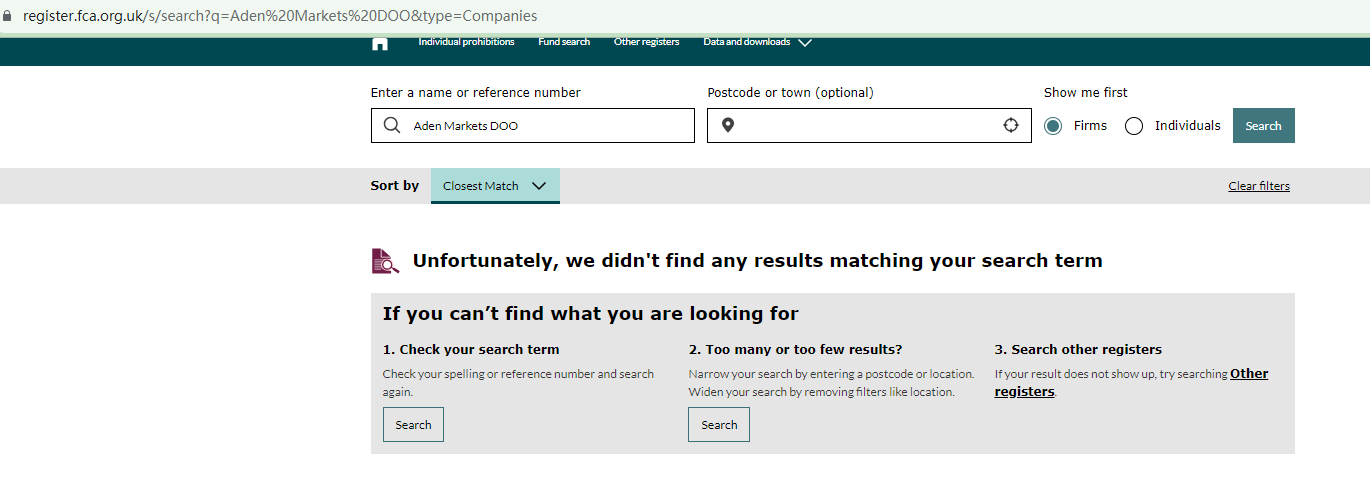Open the Fund search menu item
1370x498 pixels.
564,42
